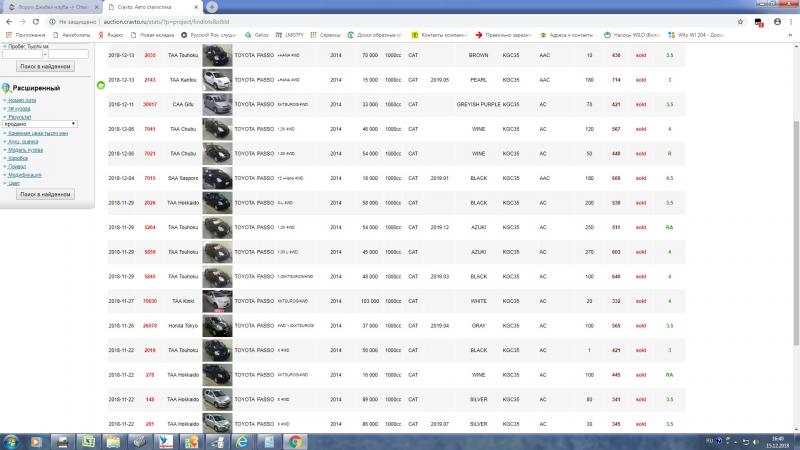Open lot number 26078 link
This screenshot has height=450, width=800.
pos(150,326)
